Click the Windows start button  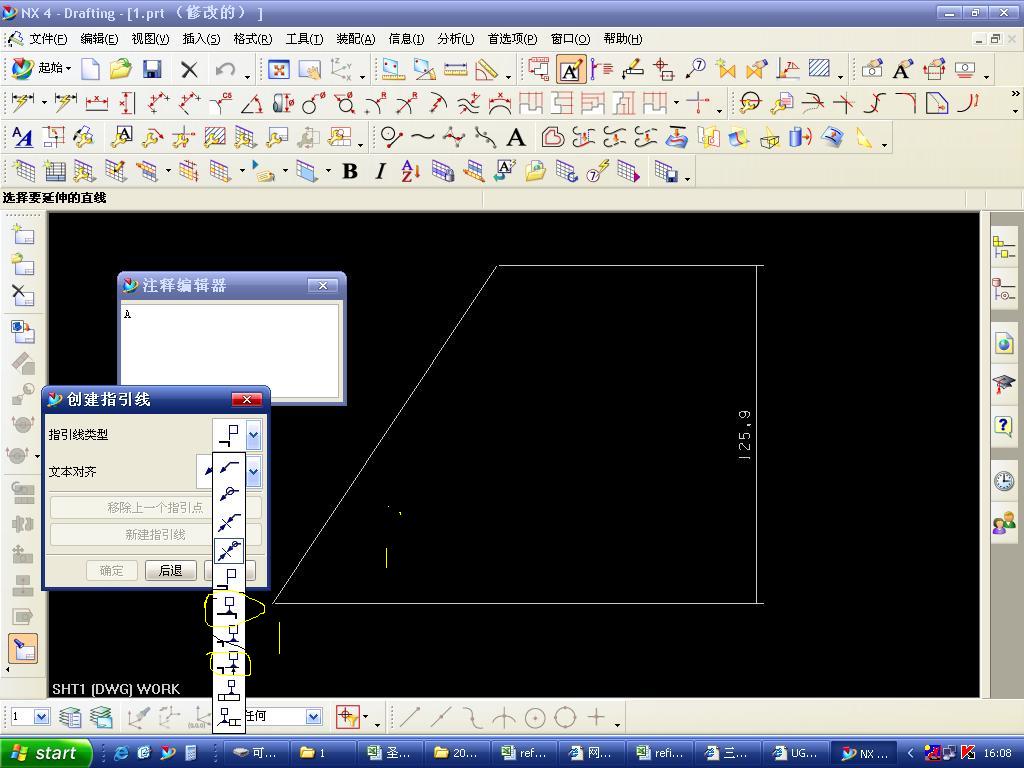tap(44, 753)
